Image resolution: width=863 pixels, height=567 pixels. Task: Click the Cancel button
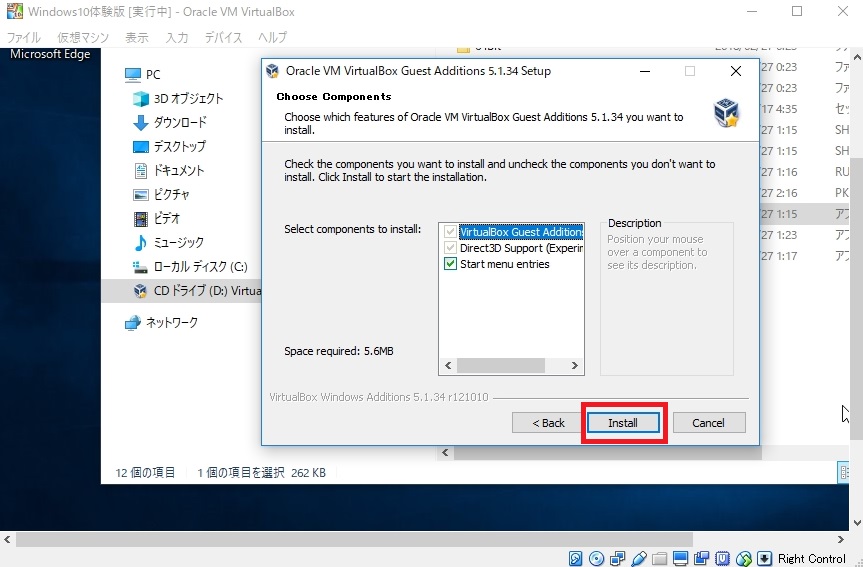[x=709, y=423]
